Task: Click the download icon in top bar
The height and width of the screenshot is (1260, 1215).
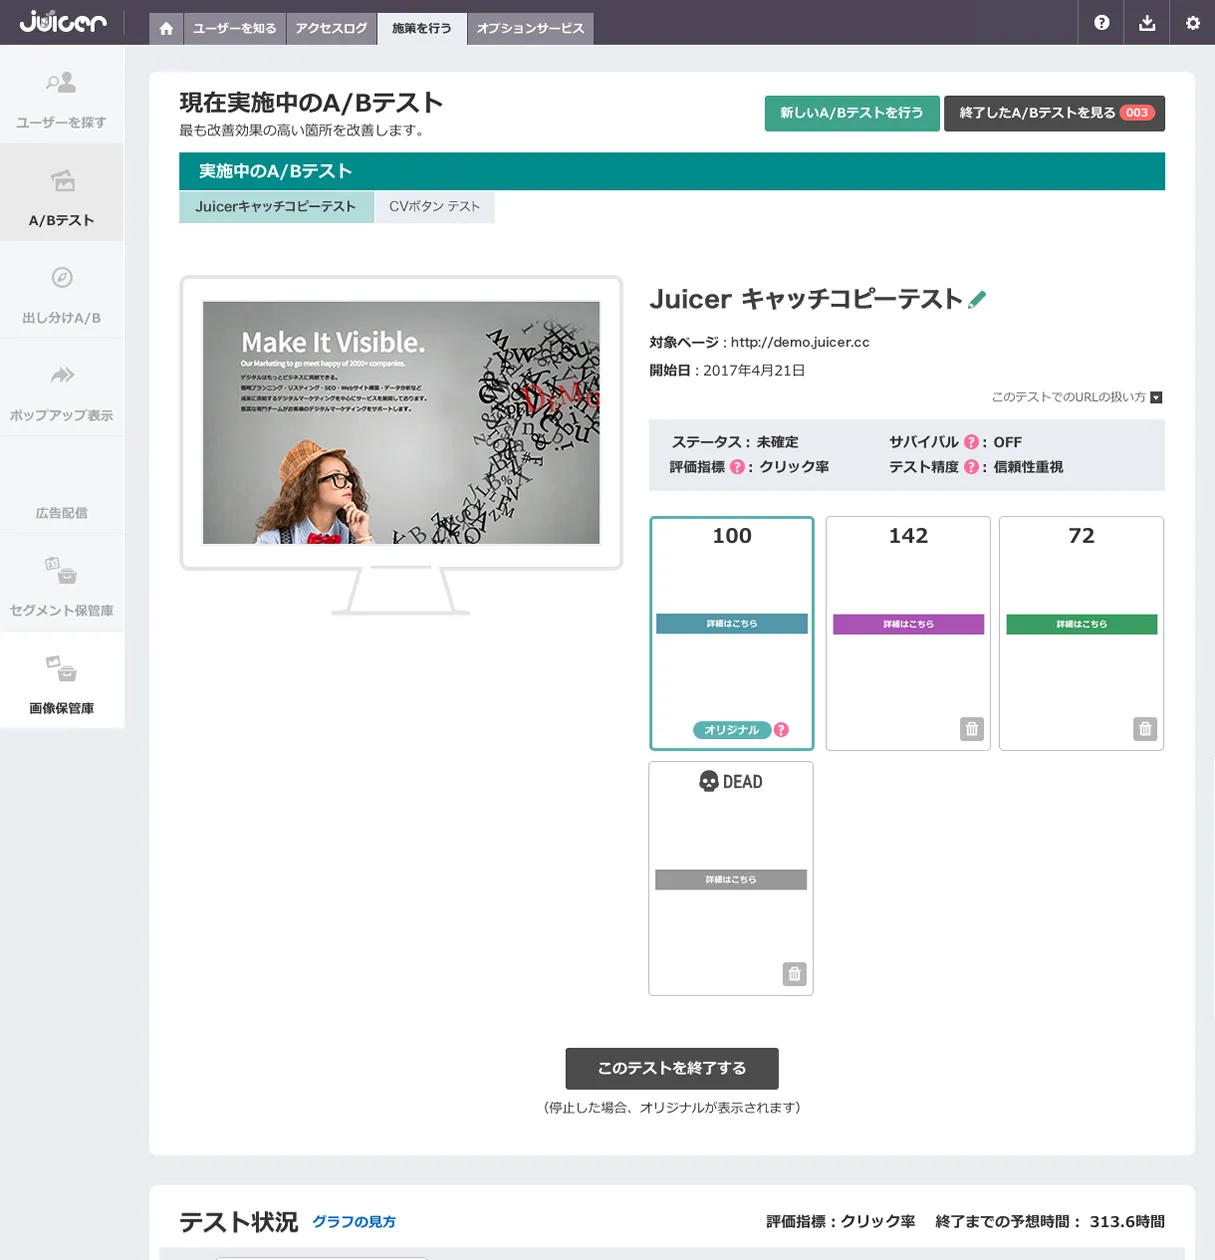Action: click(x=1147, y=23)
